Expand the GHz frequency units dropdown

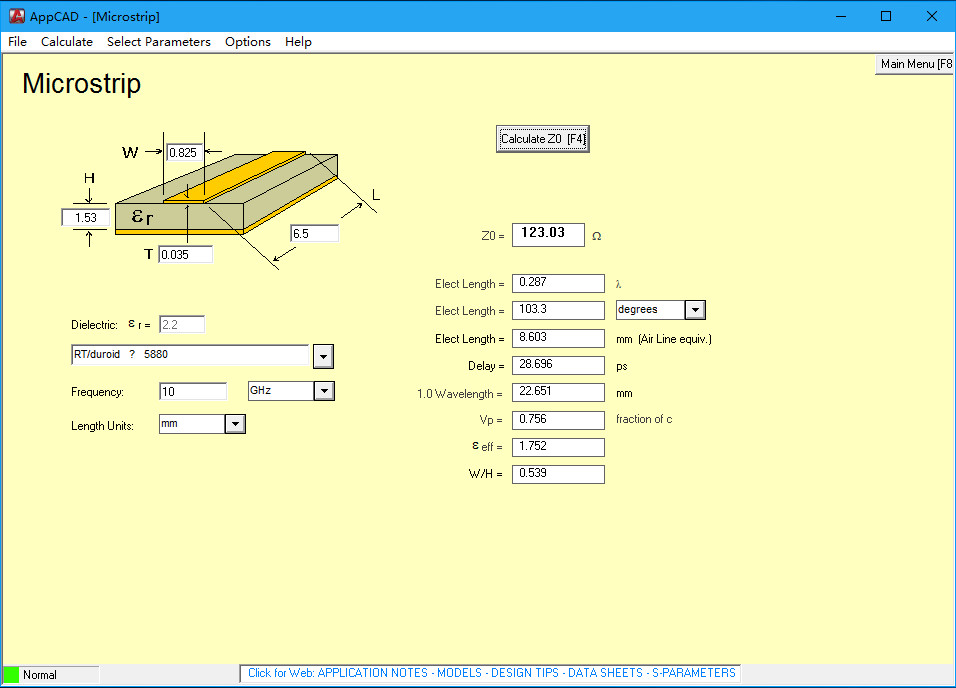click(324, 391)
